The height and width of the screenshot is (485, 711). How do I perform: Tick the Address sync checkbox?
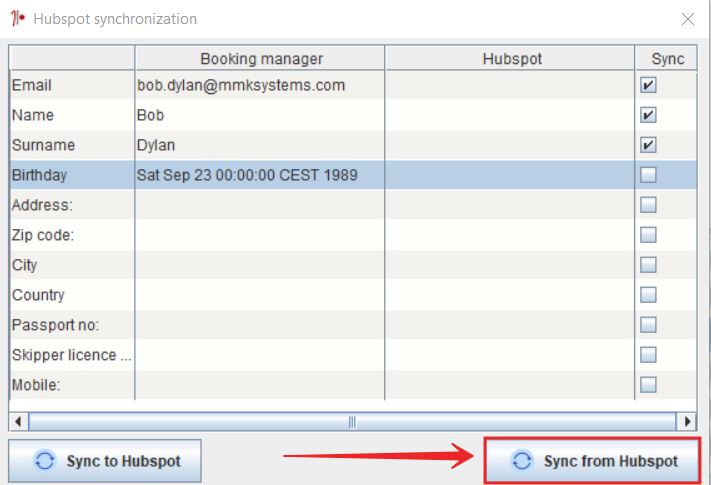coord(648,205)
